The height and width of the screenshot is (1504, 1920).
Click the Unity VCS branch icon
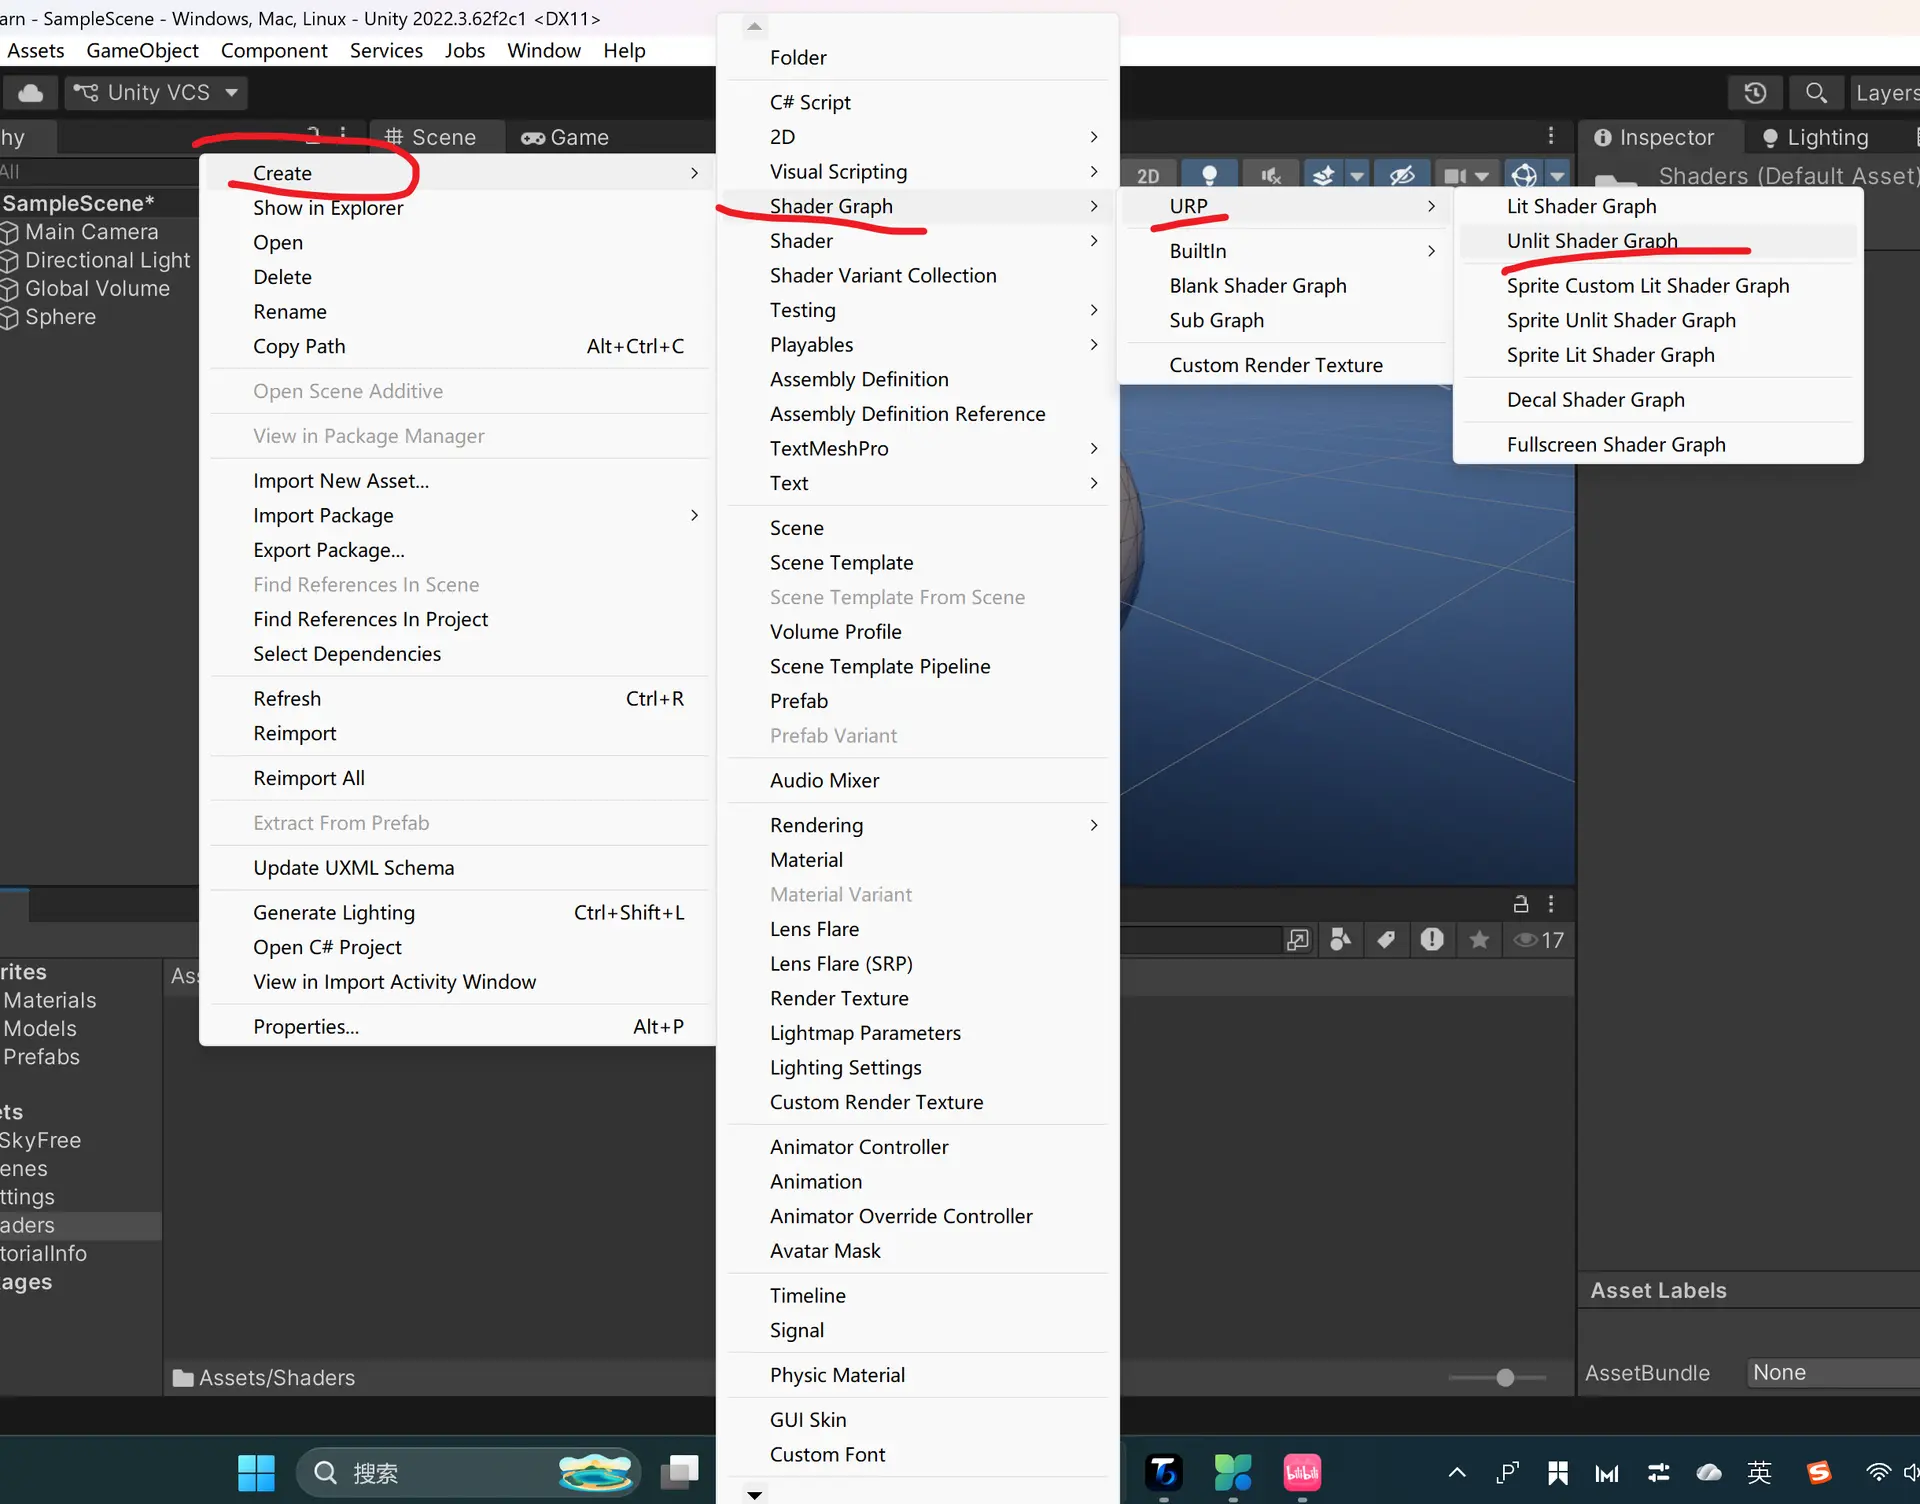coord(86,93)
